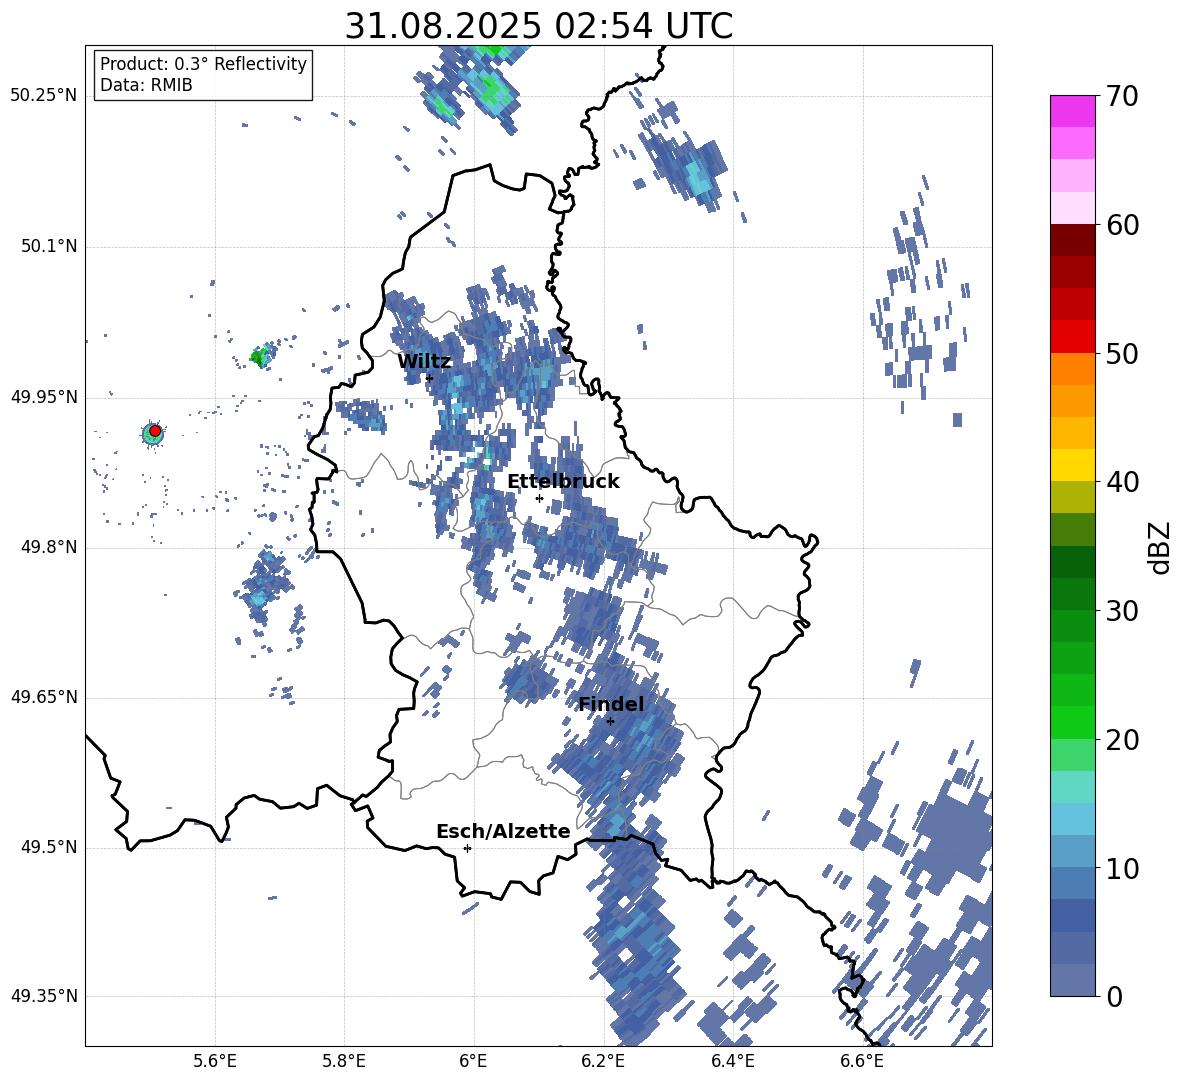Viewport: 1184px width, 1081px height.
Task: Select the Wiltz city label
Action: tap(424, 362)
